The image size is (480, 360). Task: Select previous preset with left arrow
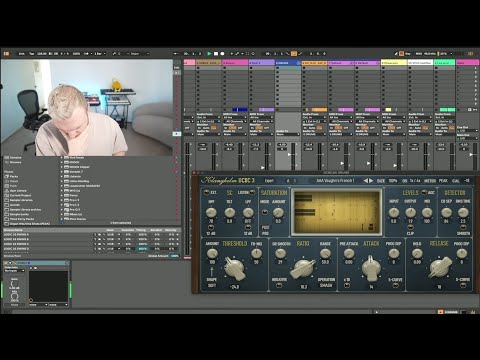pyautogui.click(x=365, y=180)
